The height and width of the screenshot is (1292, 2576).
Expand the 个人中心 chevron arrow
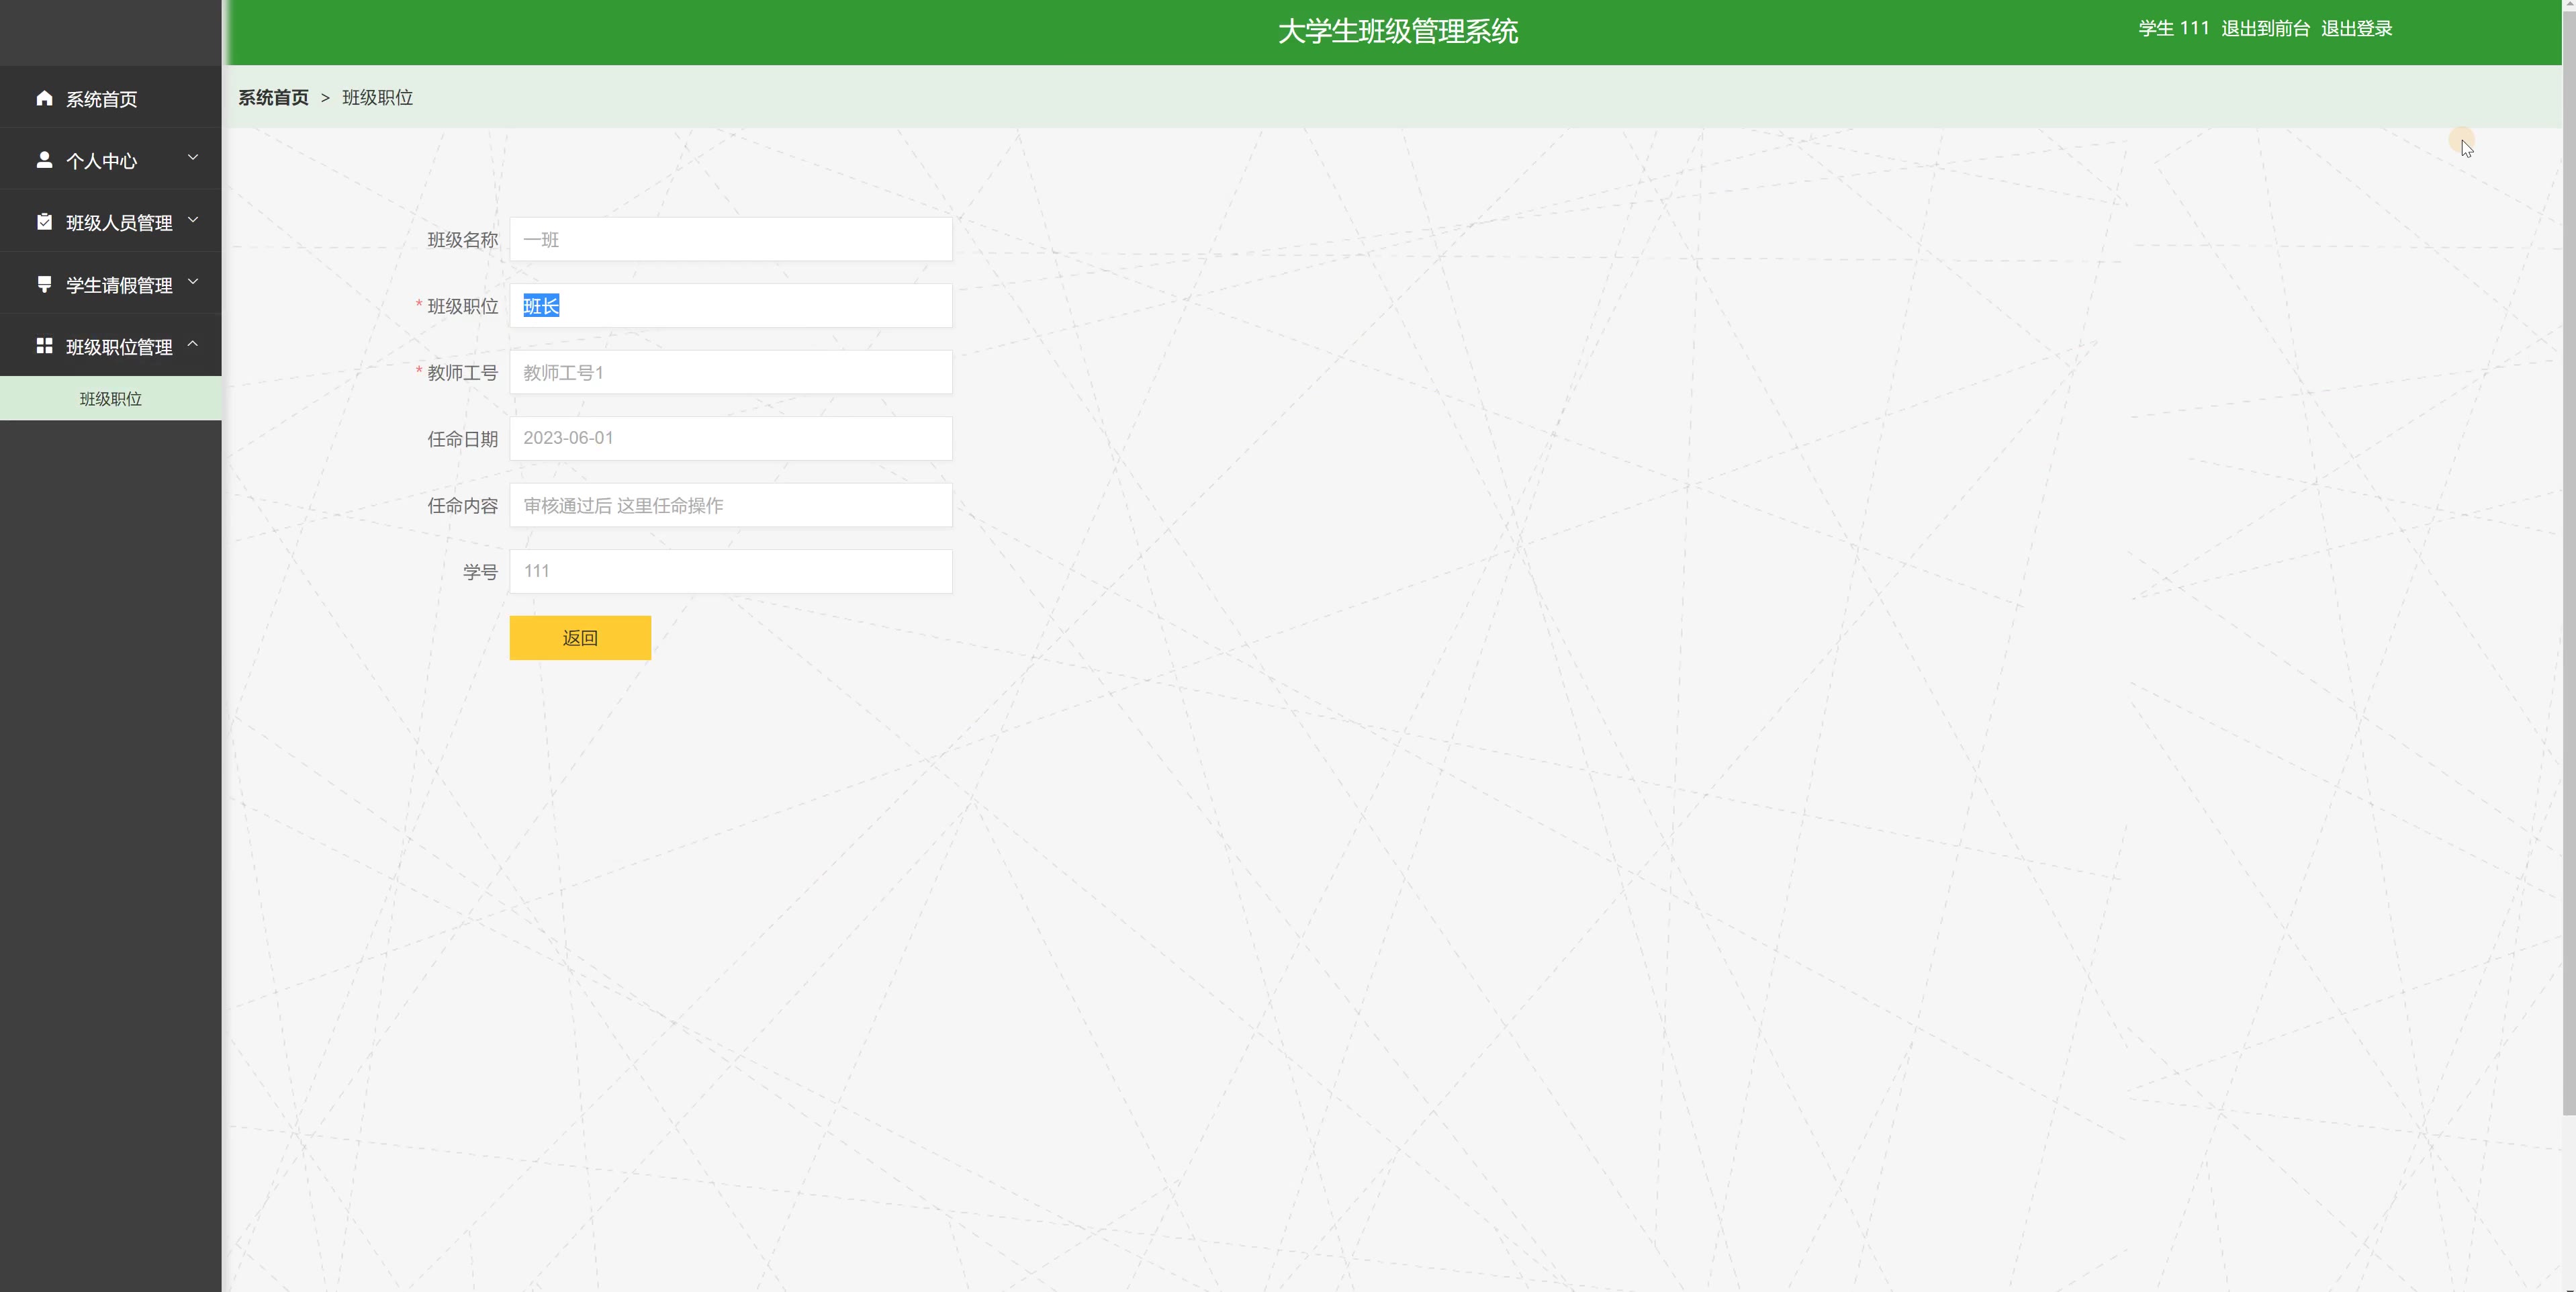click(193, 158)
